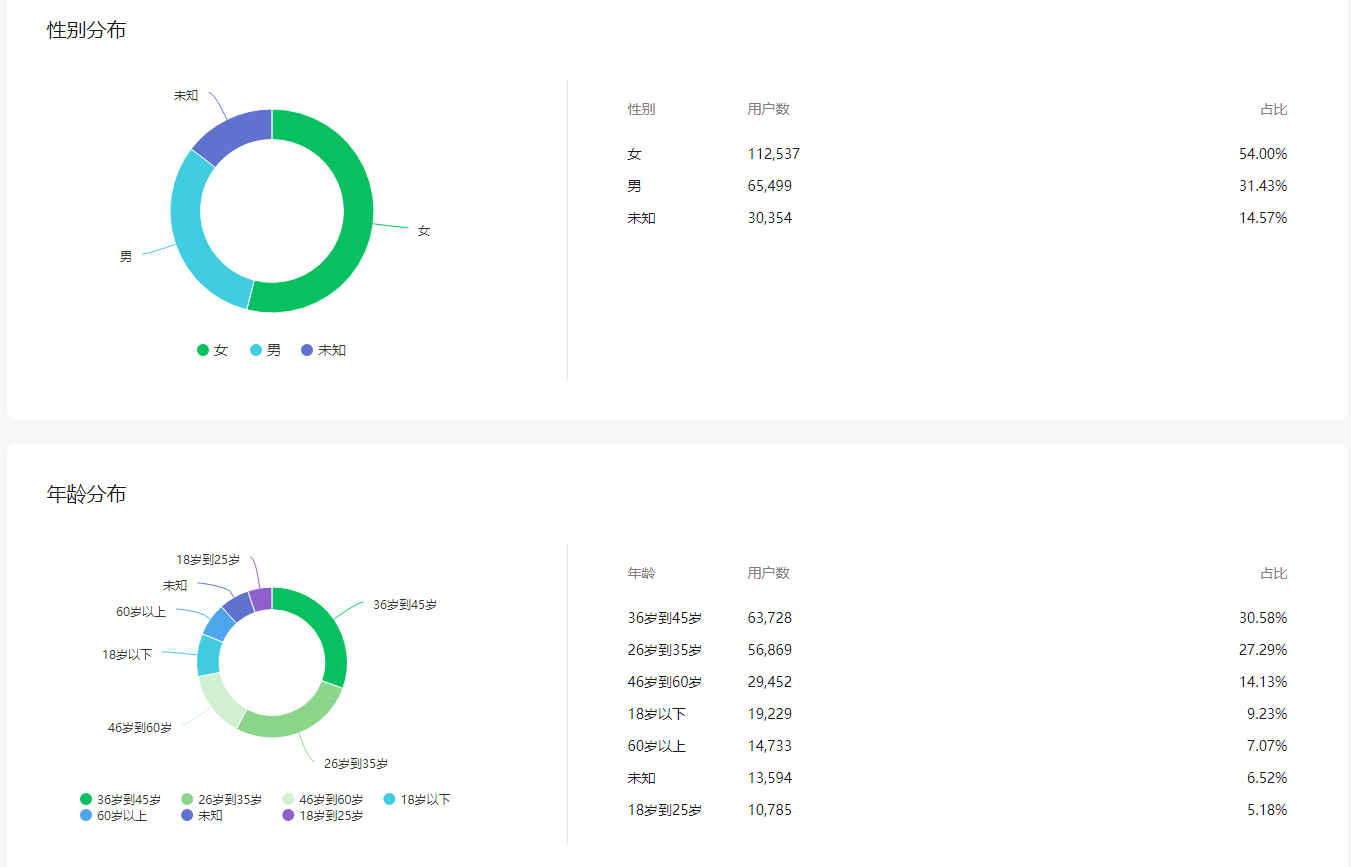Click the 男 row label in gender table
The image size is (1351, 867).
point(635,186)
